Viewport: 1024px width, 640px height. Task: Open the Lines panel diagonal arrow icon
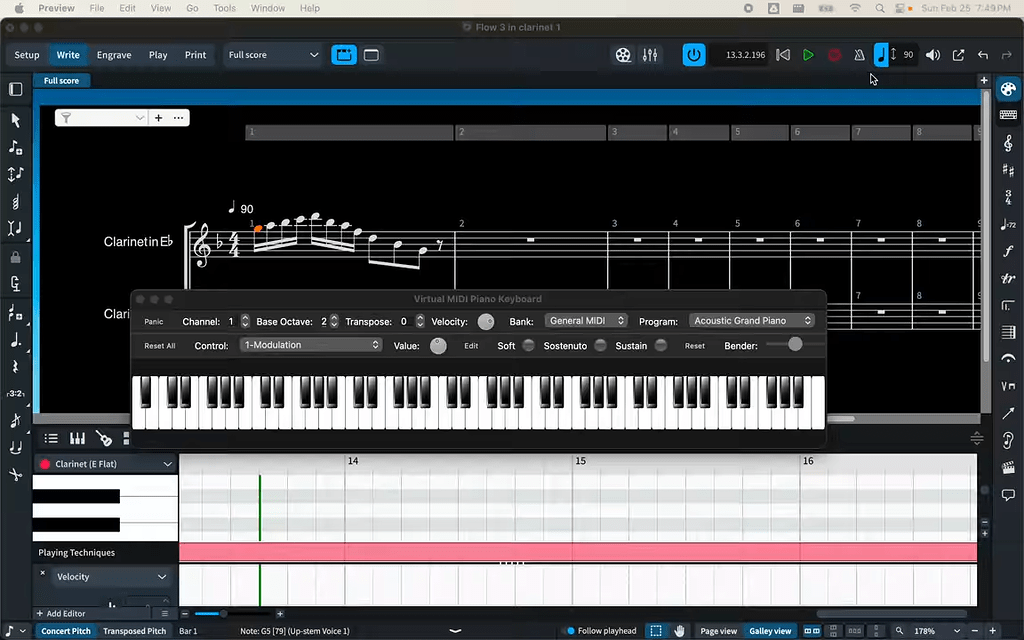click(x=1008, y=413)
